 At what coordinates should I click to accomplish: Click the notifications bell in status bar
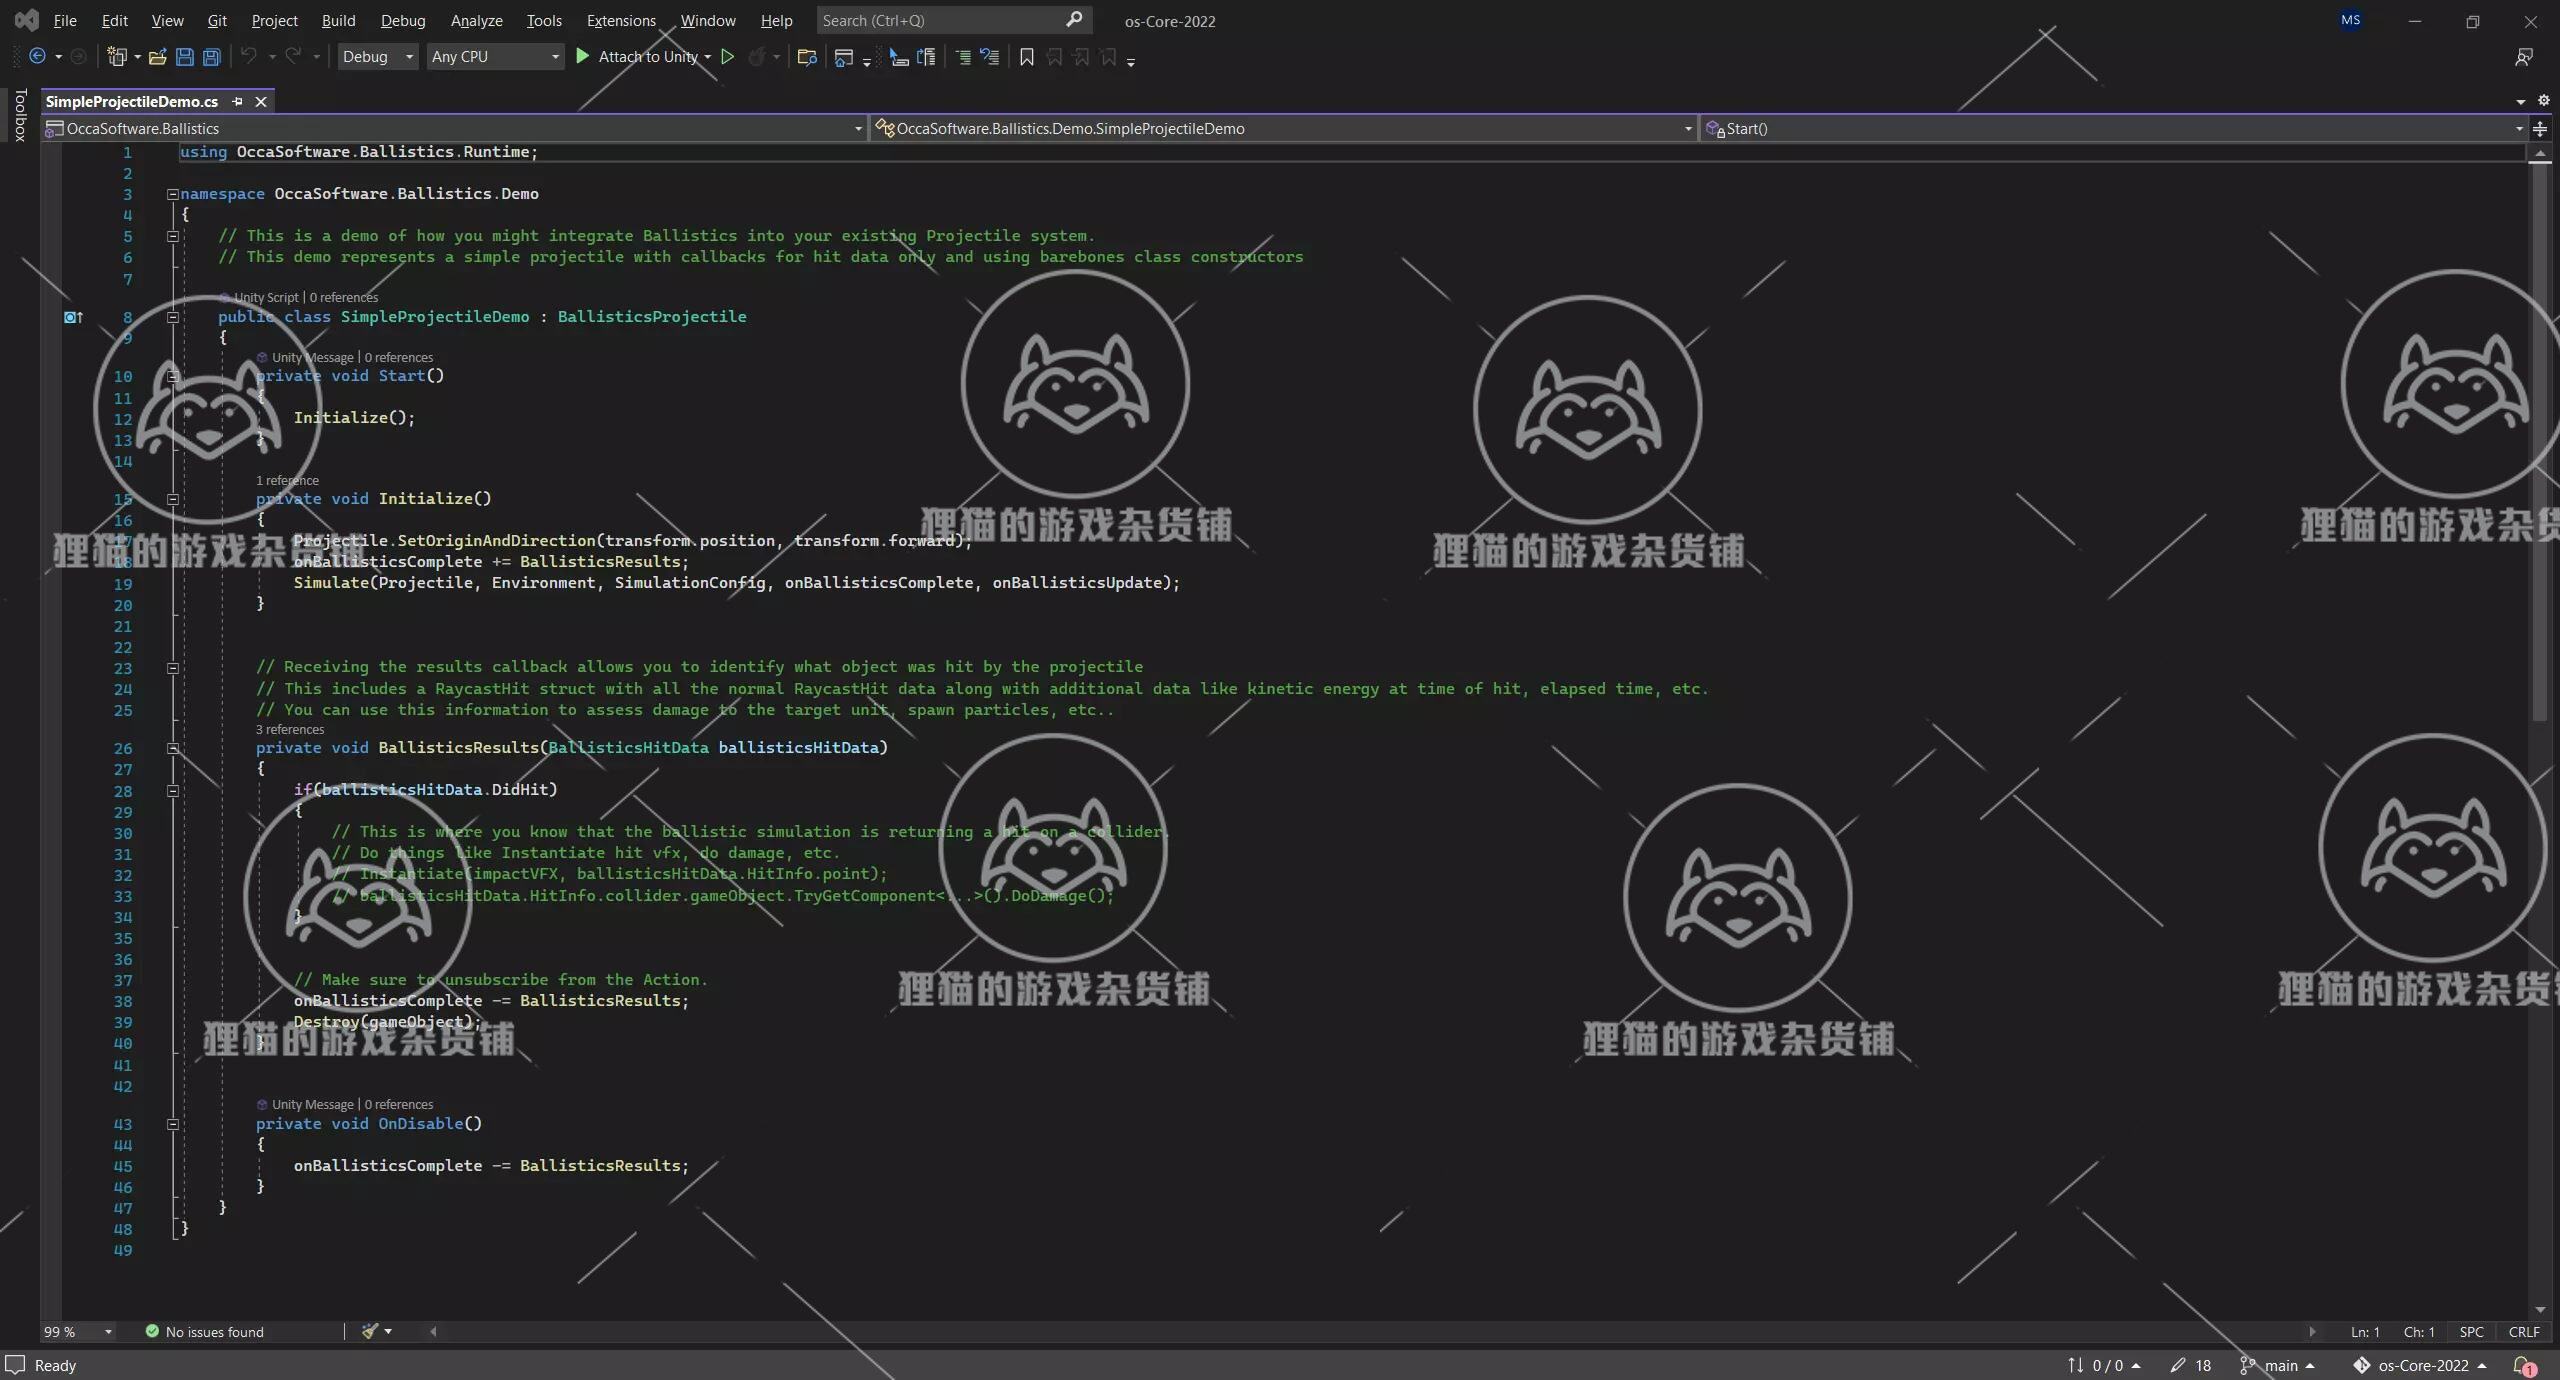point(2523,1365)
